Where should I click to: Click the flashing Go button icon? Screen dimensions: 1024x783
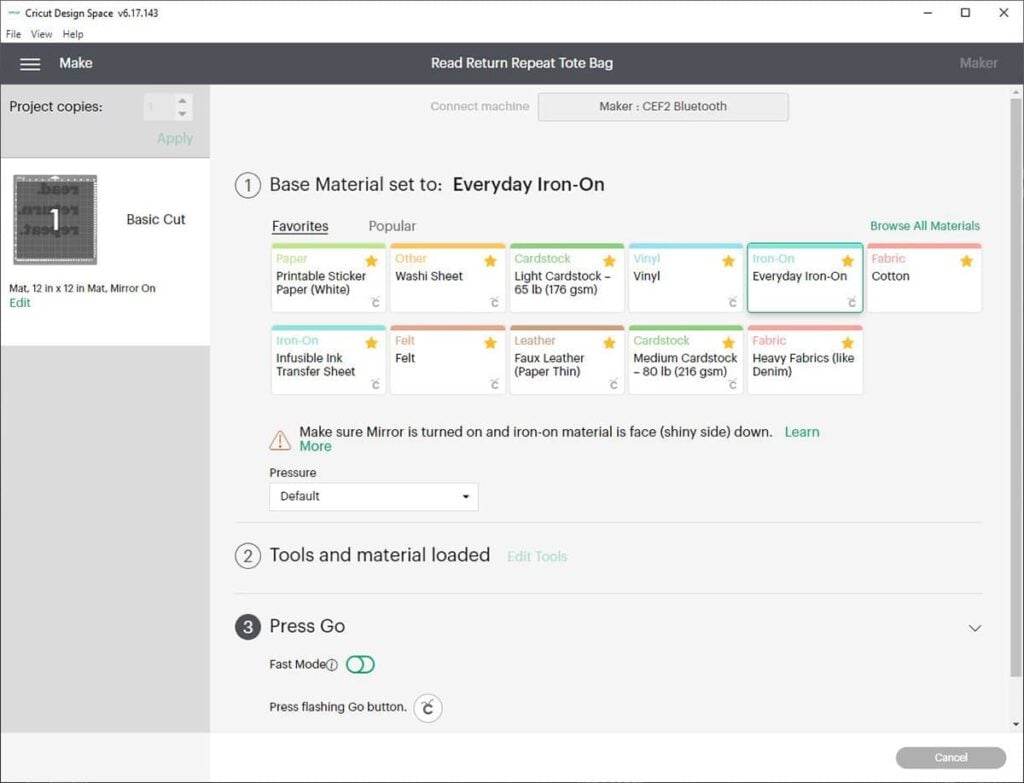click(x=428, y=707)
